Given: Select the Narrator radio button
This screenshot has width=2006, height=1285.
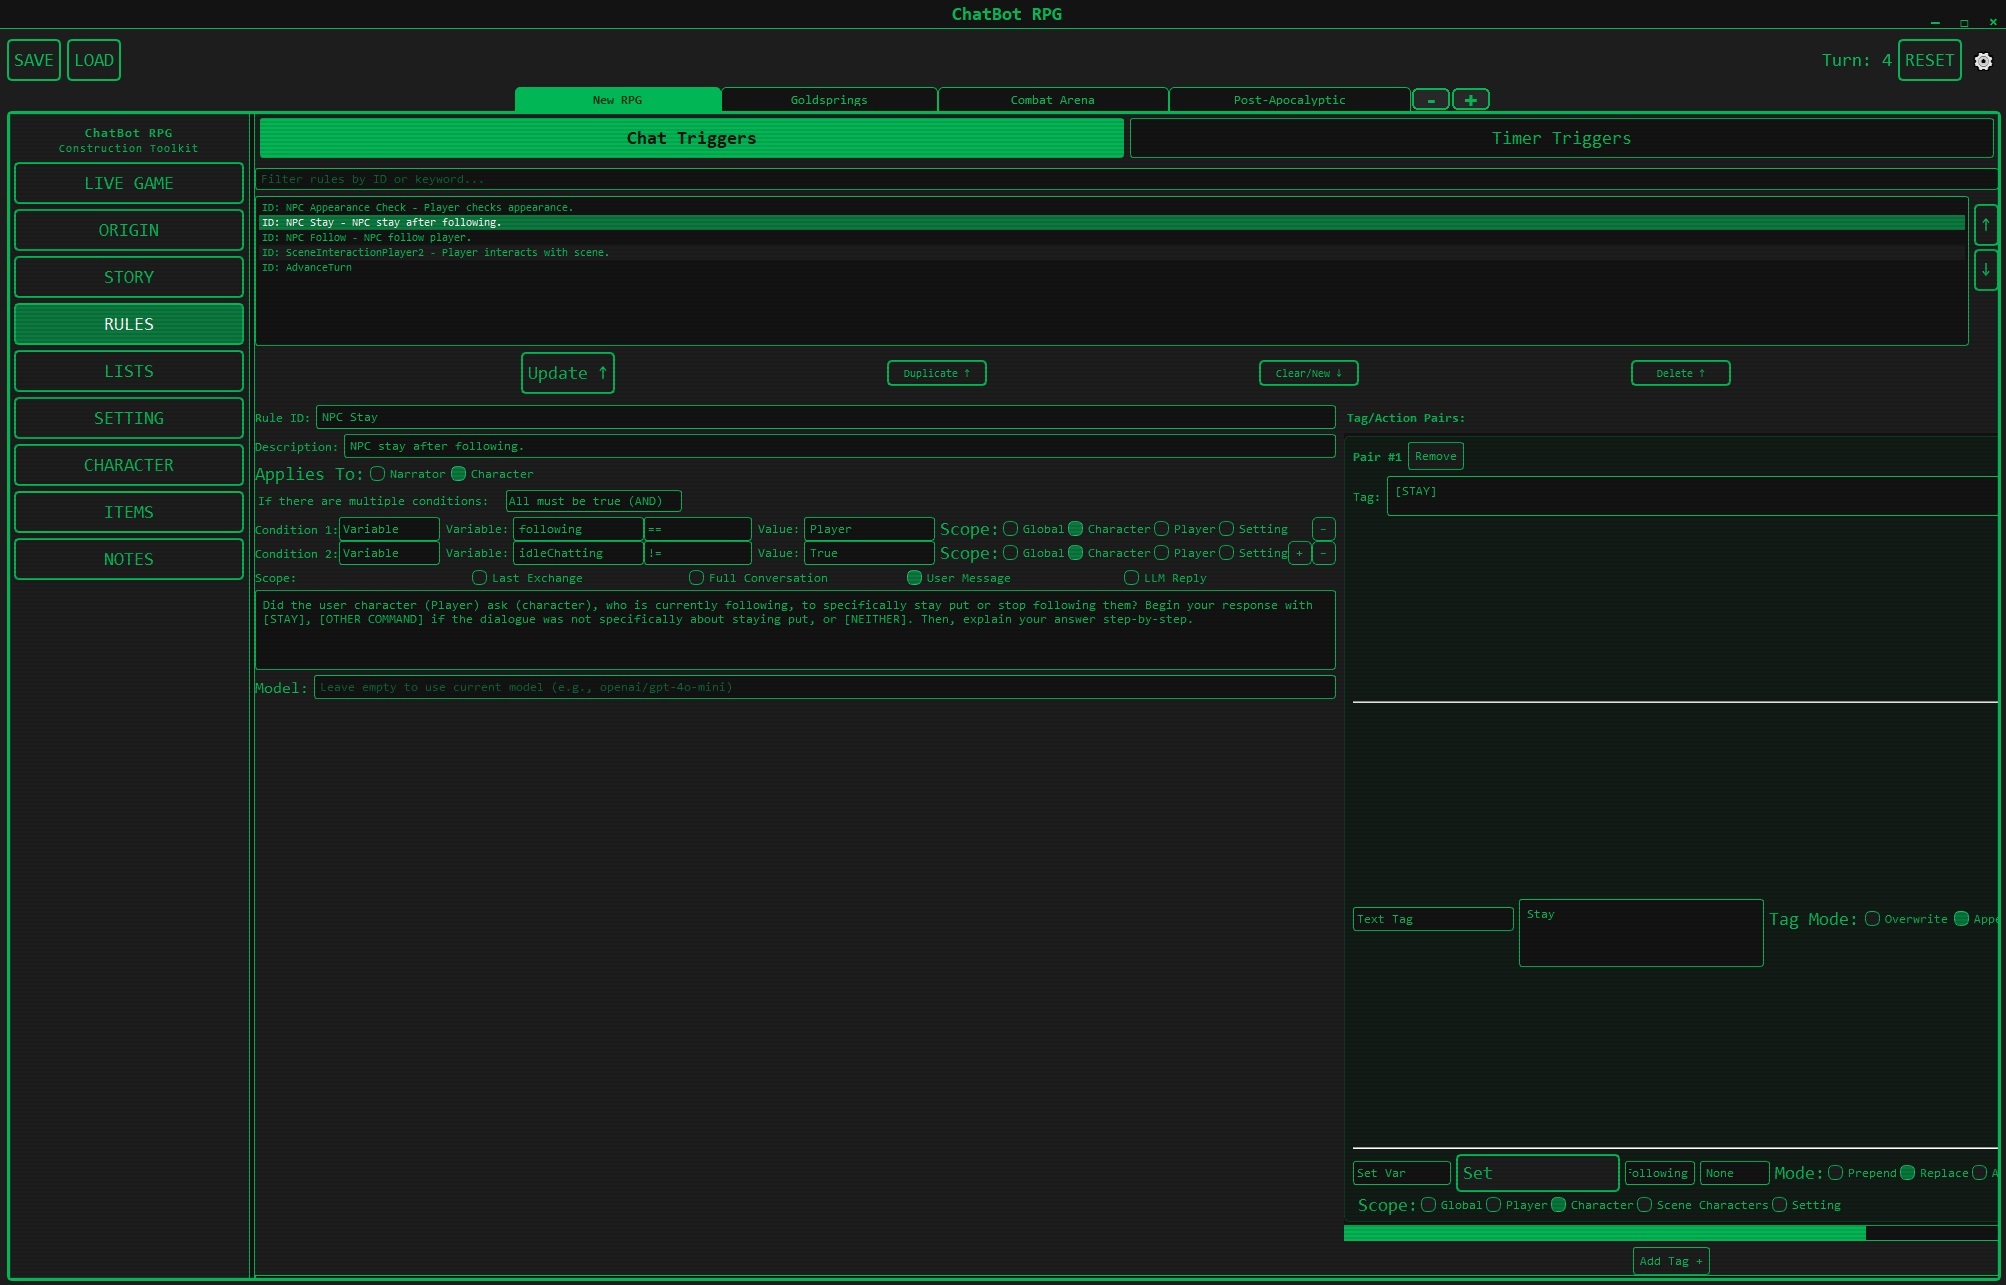Looking at the screenshot, I should (378, 474).
